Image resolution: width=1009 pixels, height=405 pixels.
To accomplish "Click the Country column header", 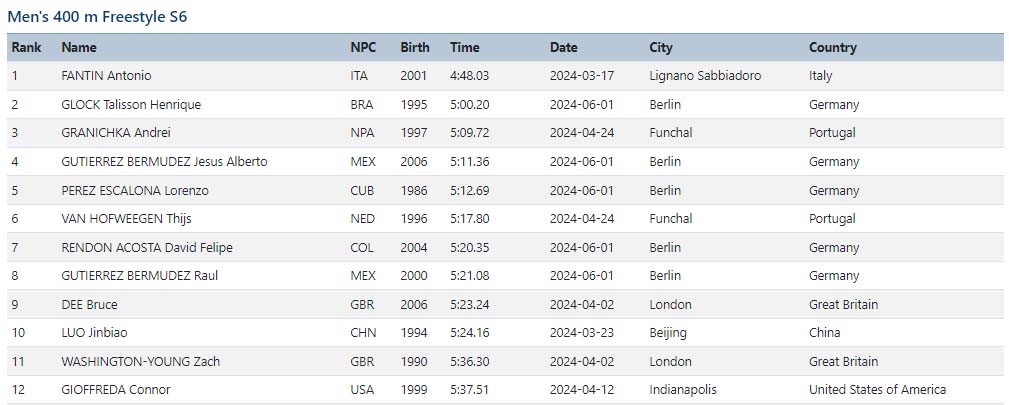I will [x=833, y=48].
